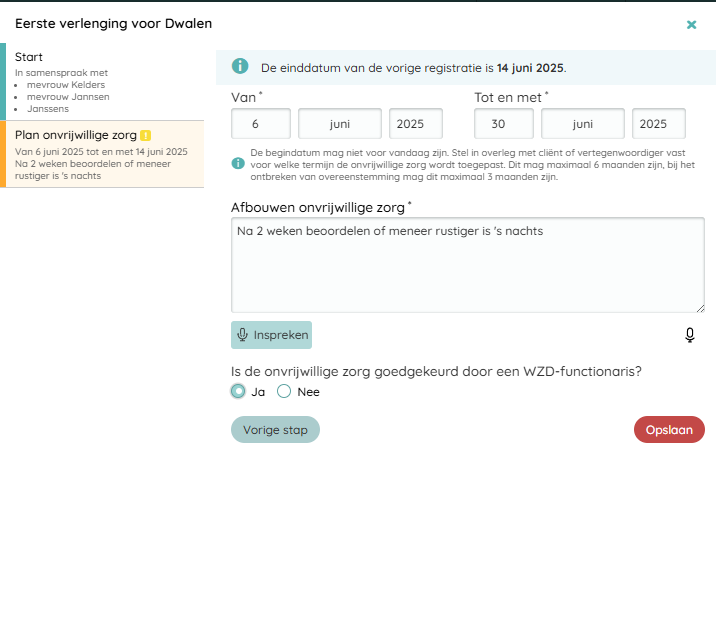
Task: Open the Van month field showing juni
Action: [x=340, y=124]
